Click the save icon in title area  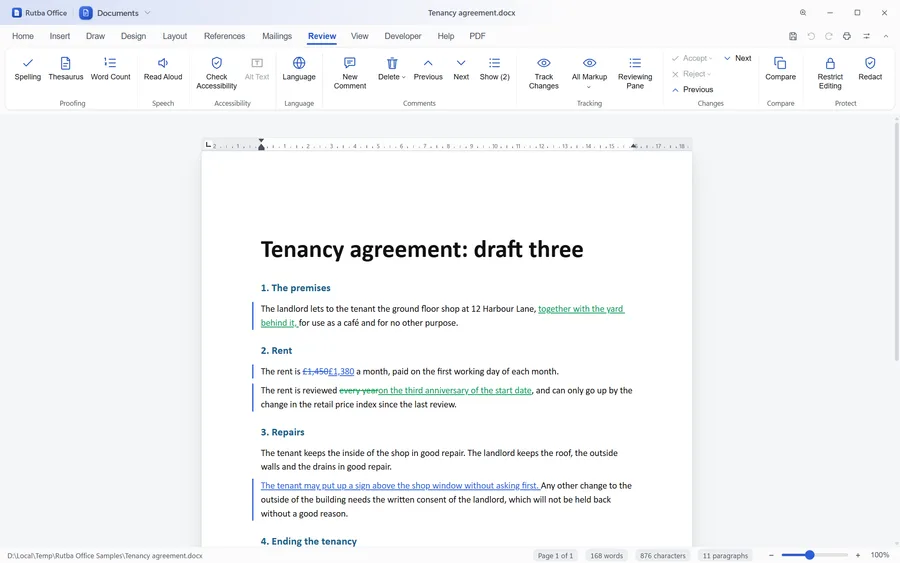793,36
